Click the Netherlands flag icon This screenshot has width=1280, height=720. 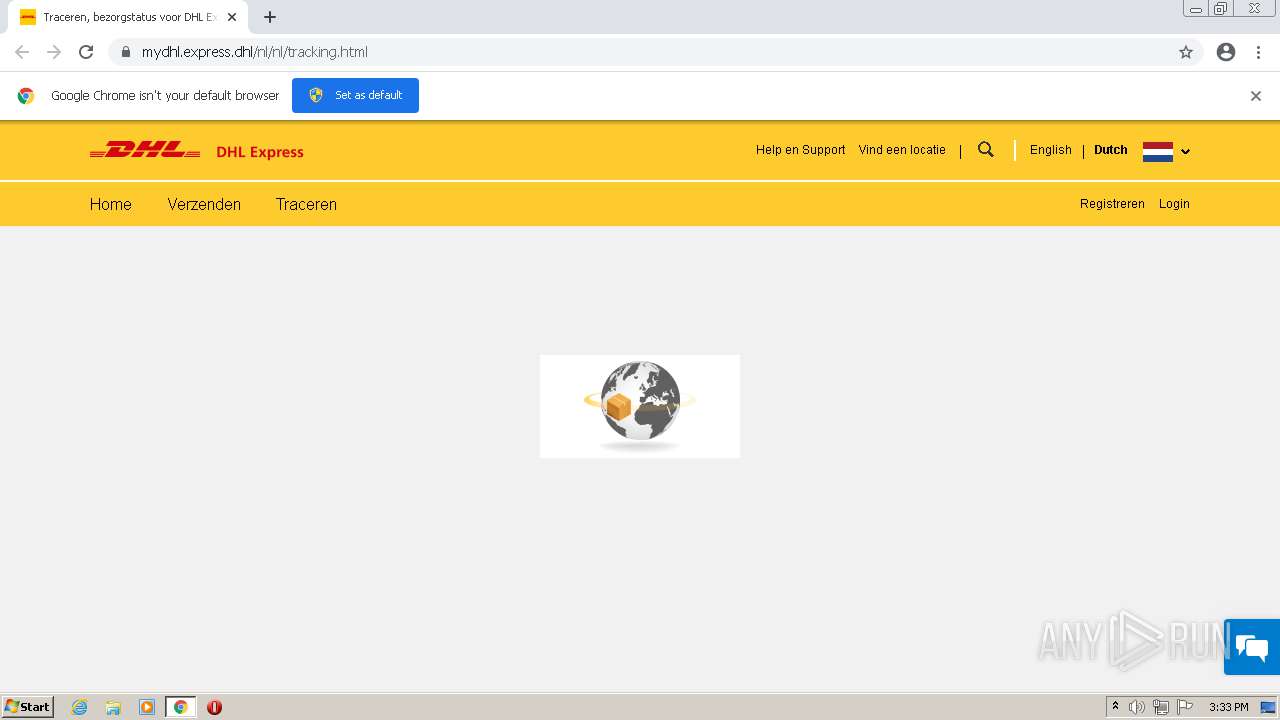tap(1158, 151)
